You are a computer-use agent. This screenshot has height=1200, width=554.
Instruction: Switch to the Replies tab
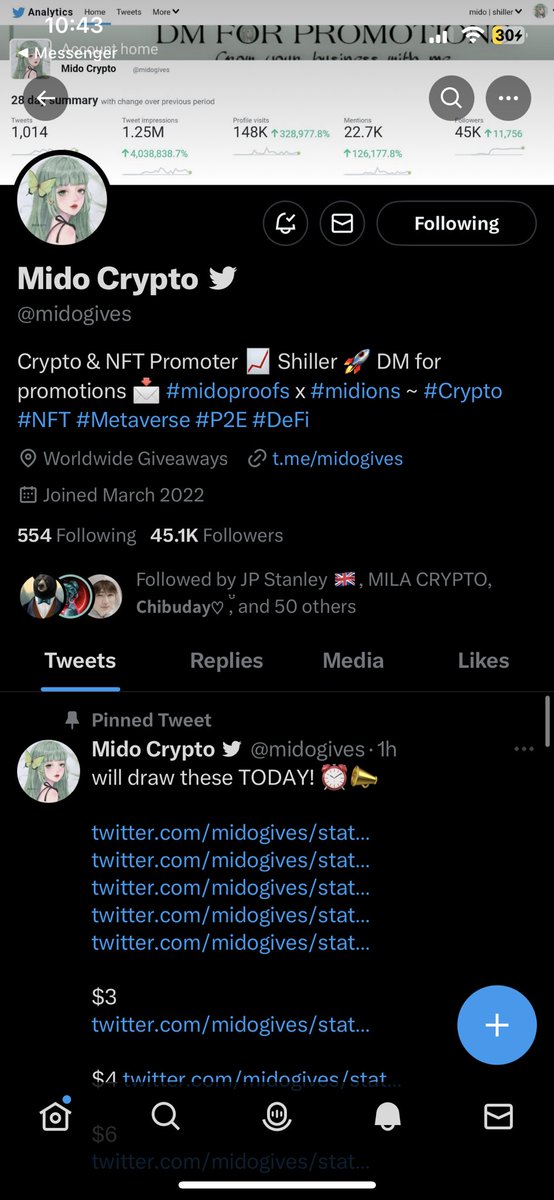pyautogui.click(x=227, y=660)
